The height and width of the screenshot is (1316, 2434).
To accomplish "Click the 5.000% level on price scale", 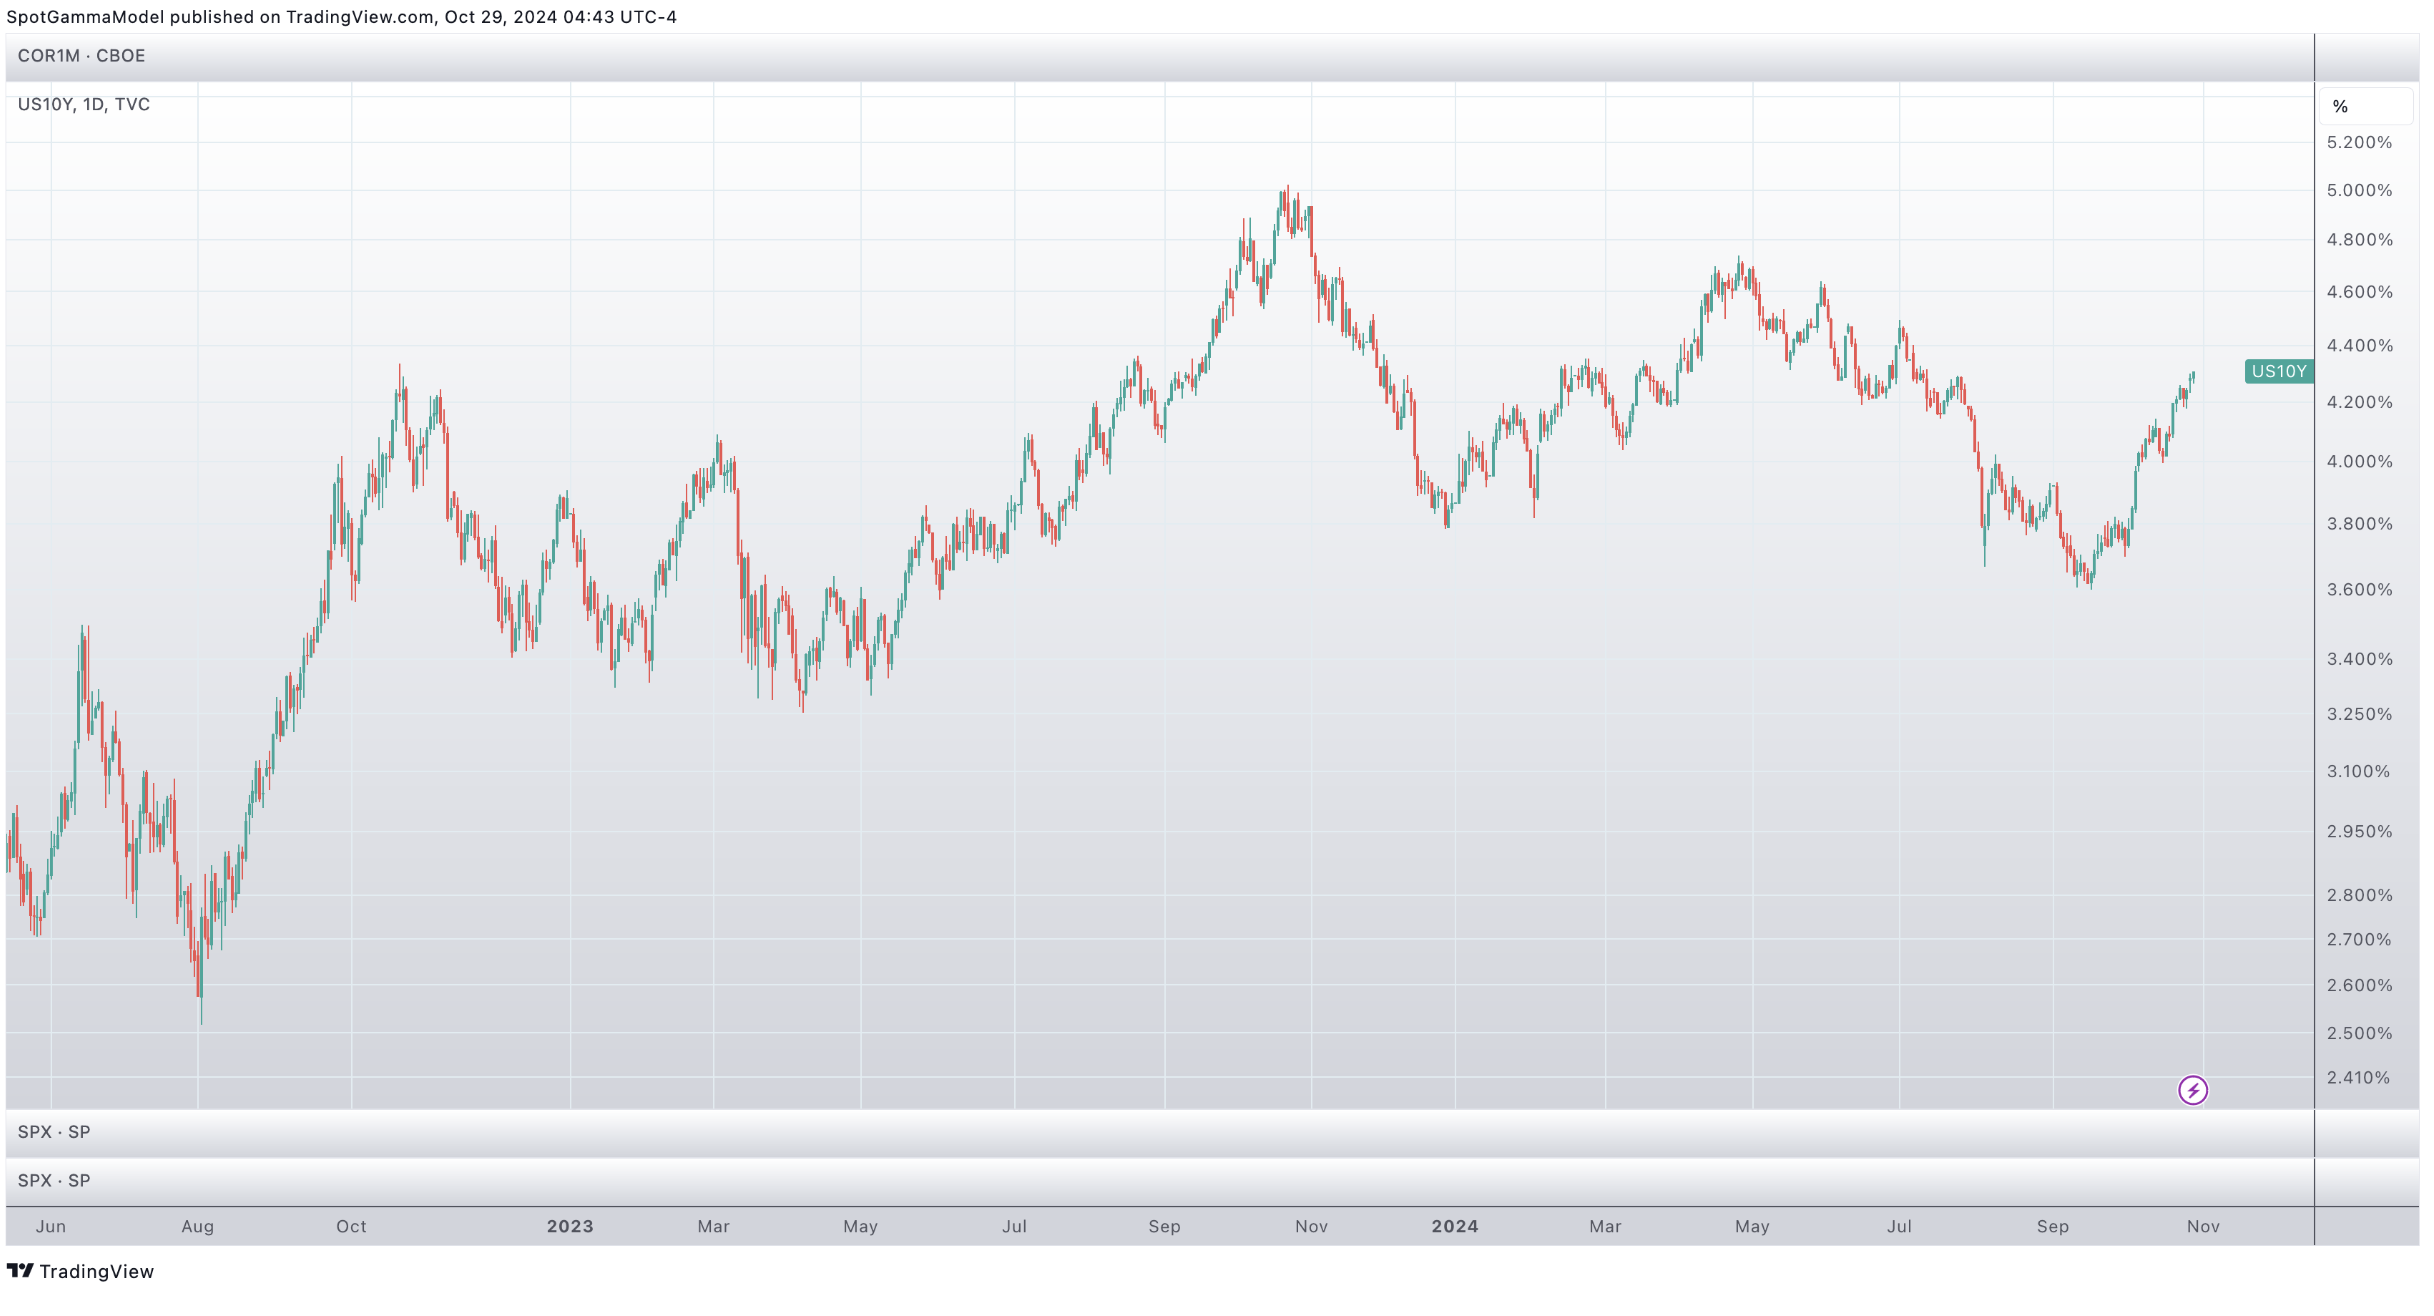I will 2359,190.
